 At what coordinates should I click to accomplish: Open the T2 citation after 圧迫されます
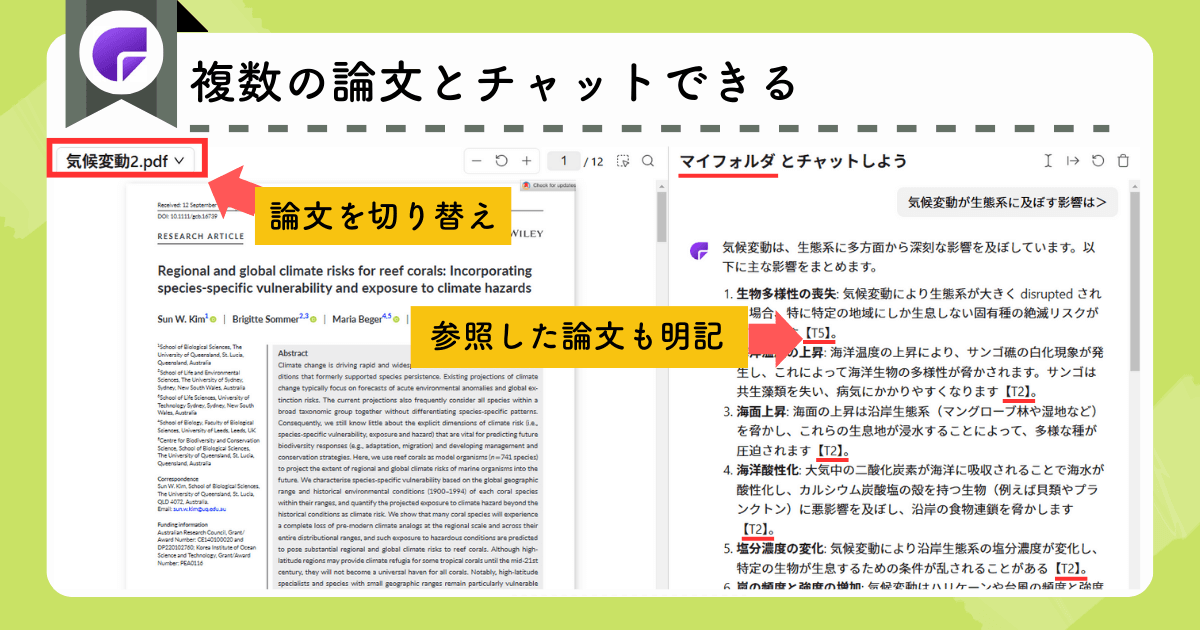pyautogui.click(x=834, y=450)
